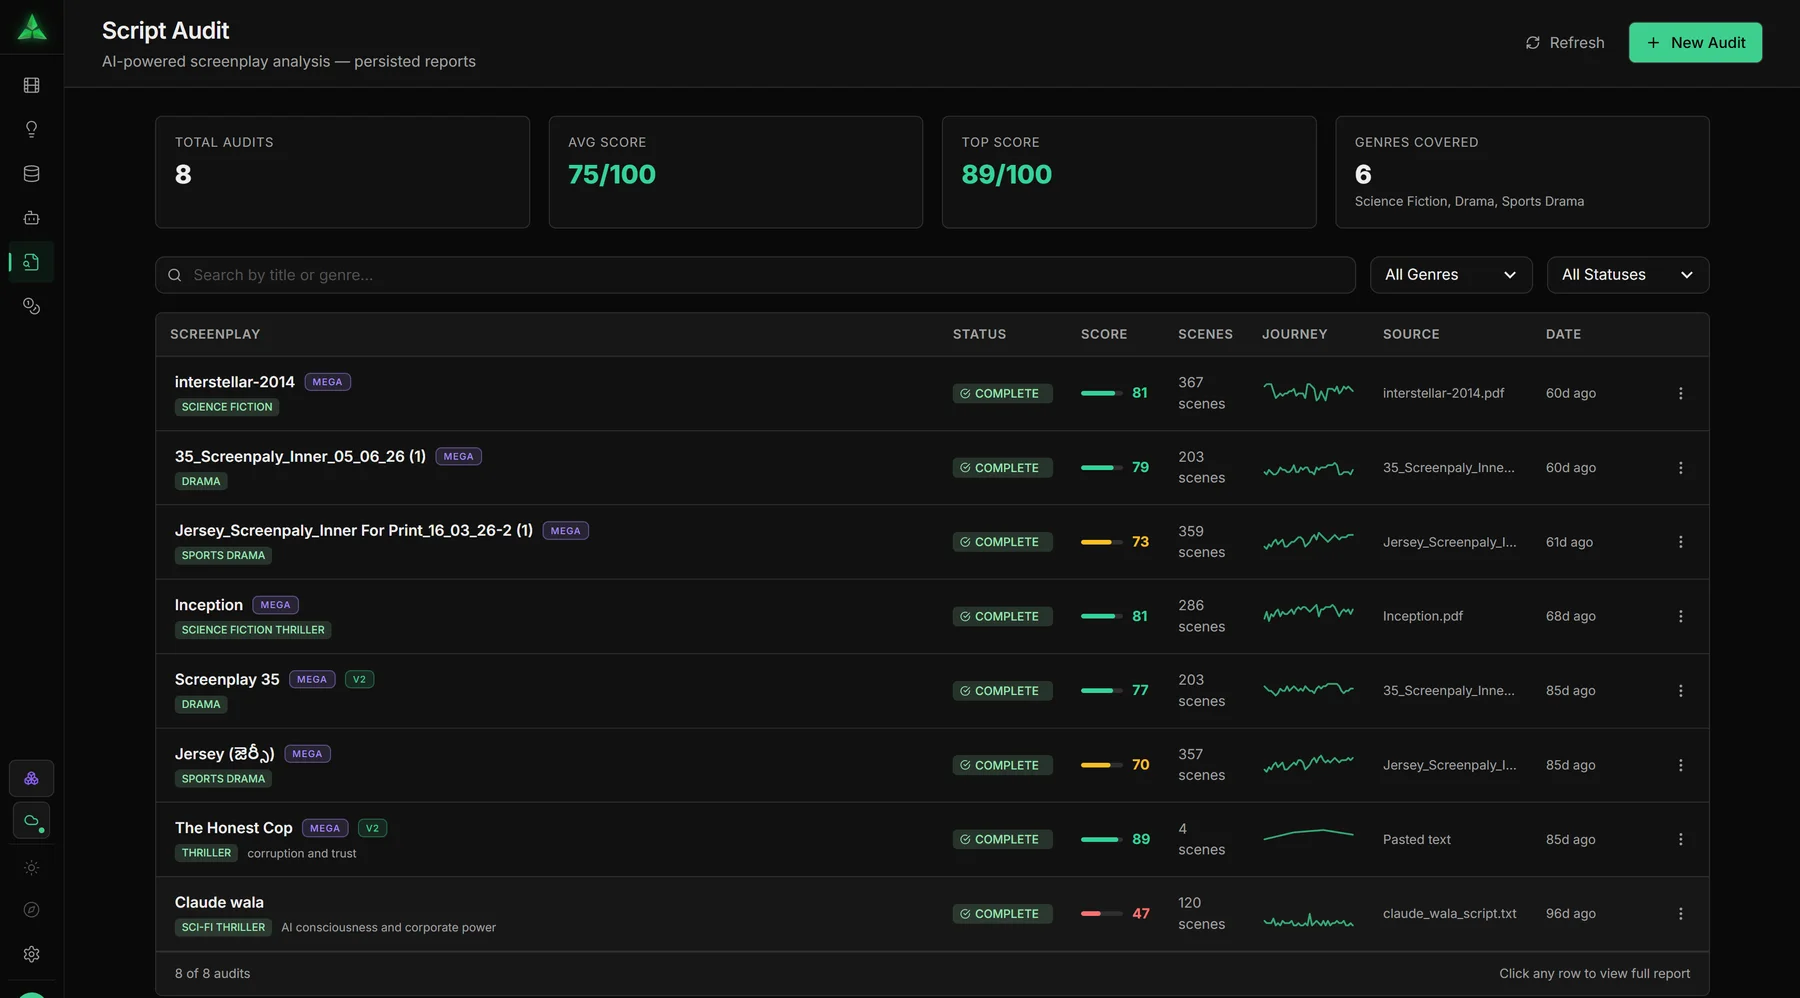Open the database sidebar section
The height and width of the screenshot is (998, 1800).
[32, 174]
